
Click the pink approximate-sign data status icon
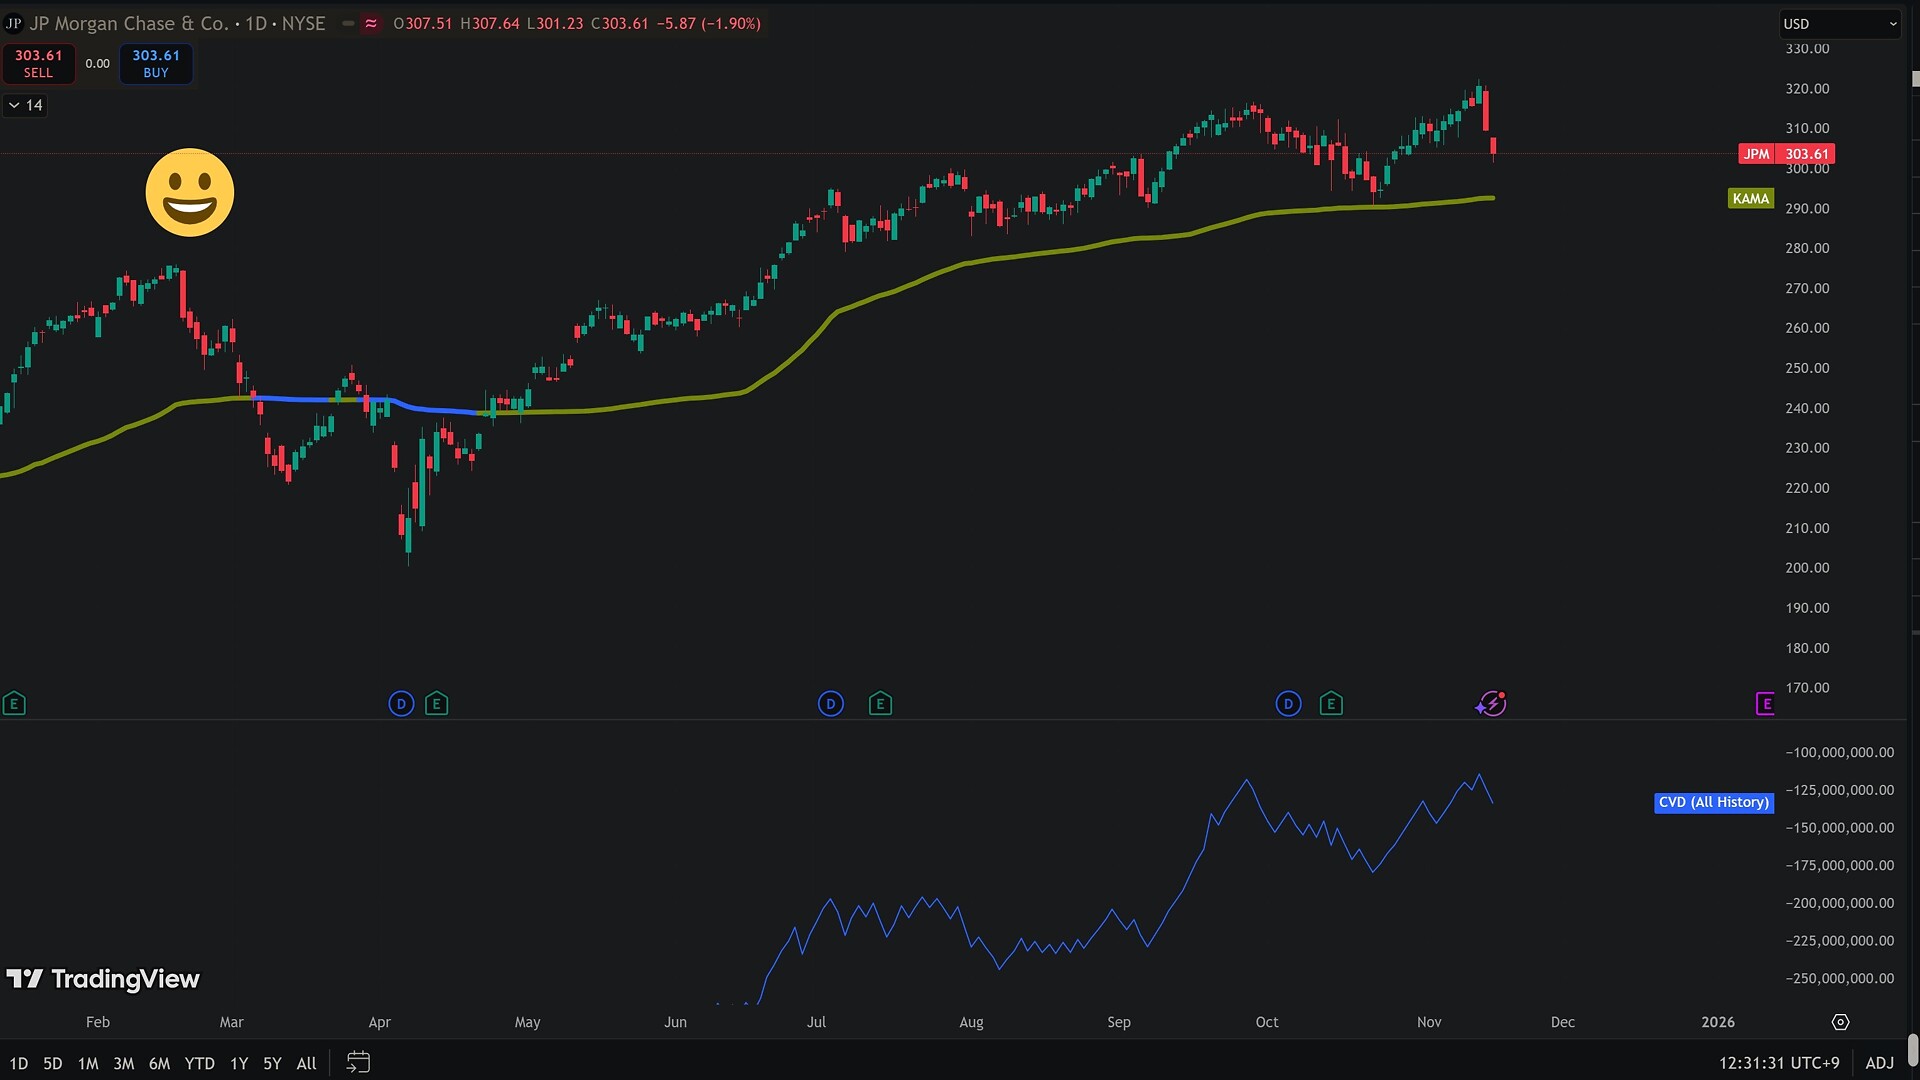[371, 24]
